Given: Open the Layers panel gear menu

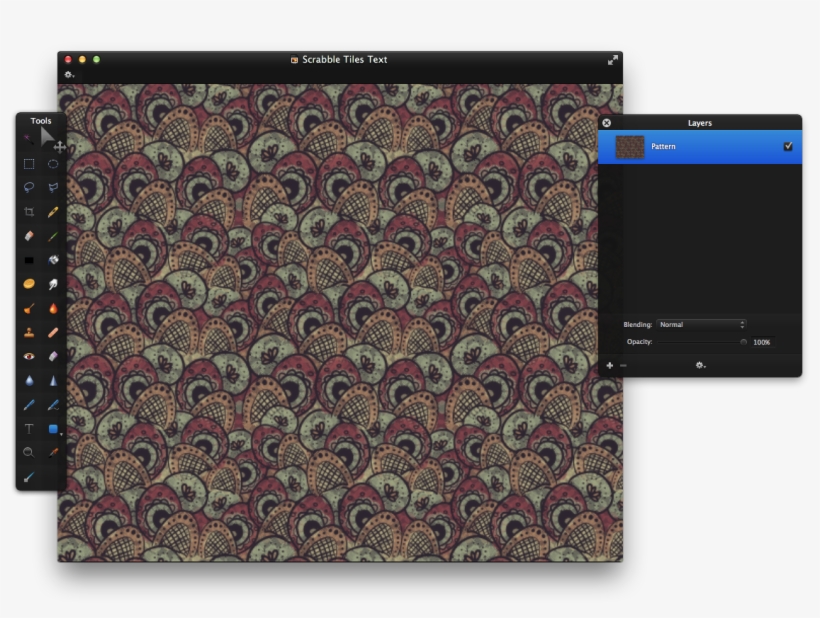Looking at the screenshot, I should (x=700, y=366).
